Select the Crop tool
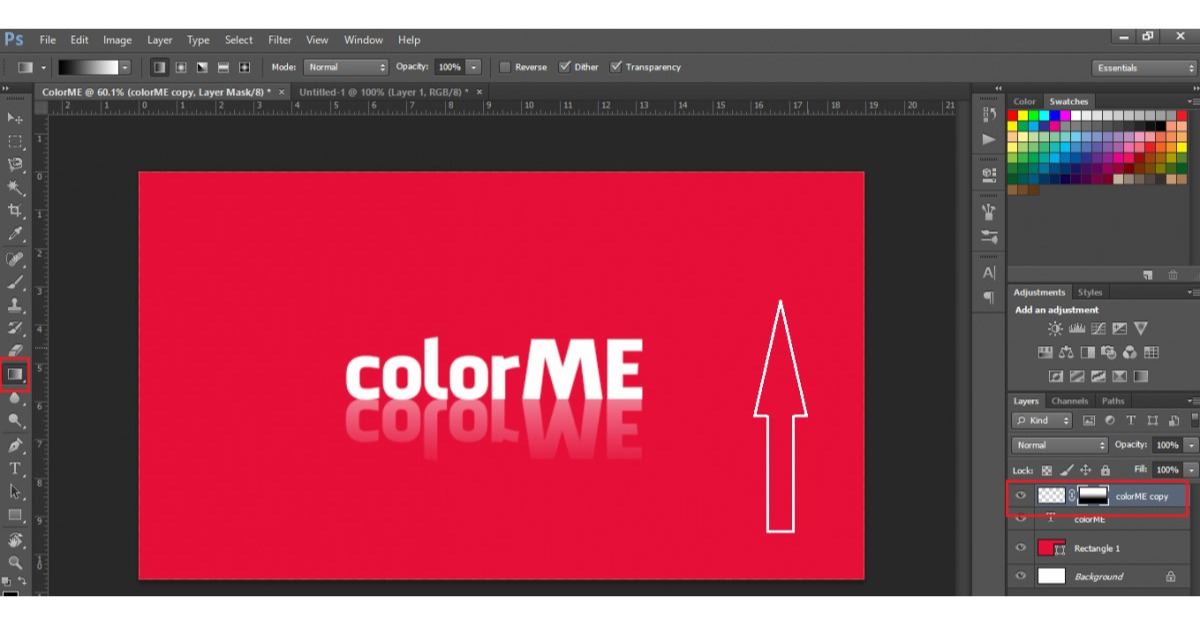This screenshot has width=1200, height=625. click(x=15, y=211)
